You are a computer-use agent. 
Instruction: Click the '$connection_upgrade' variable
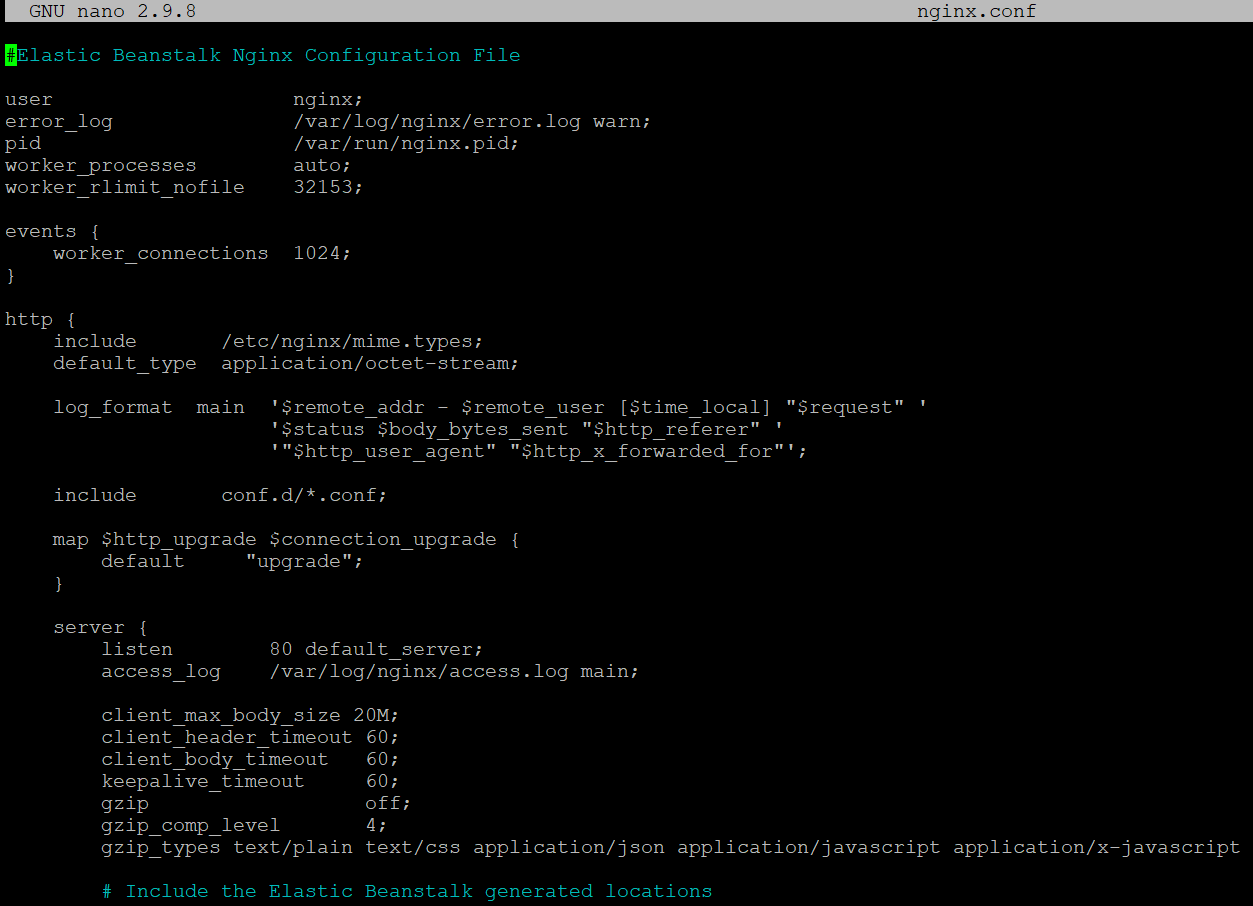point(383,539)
